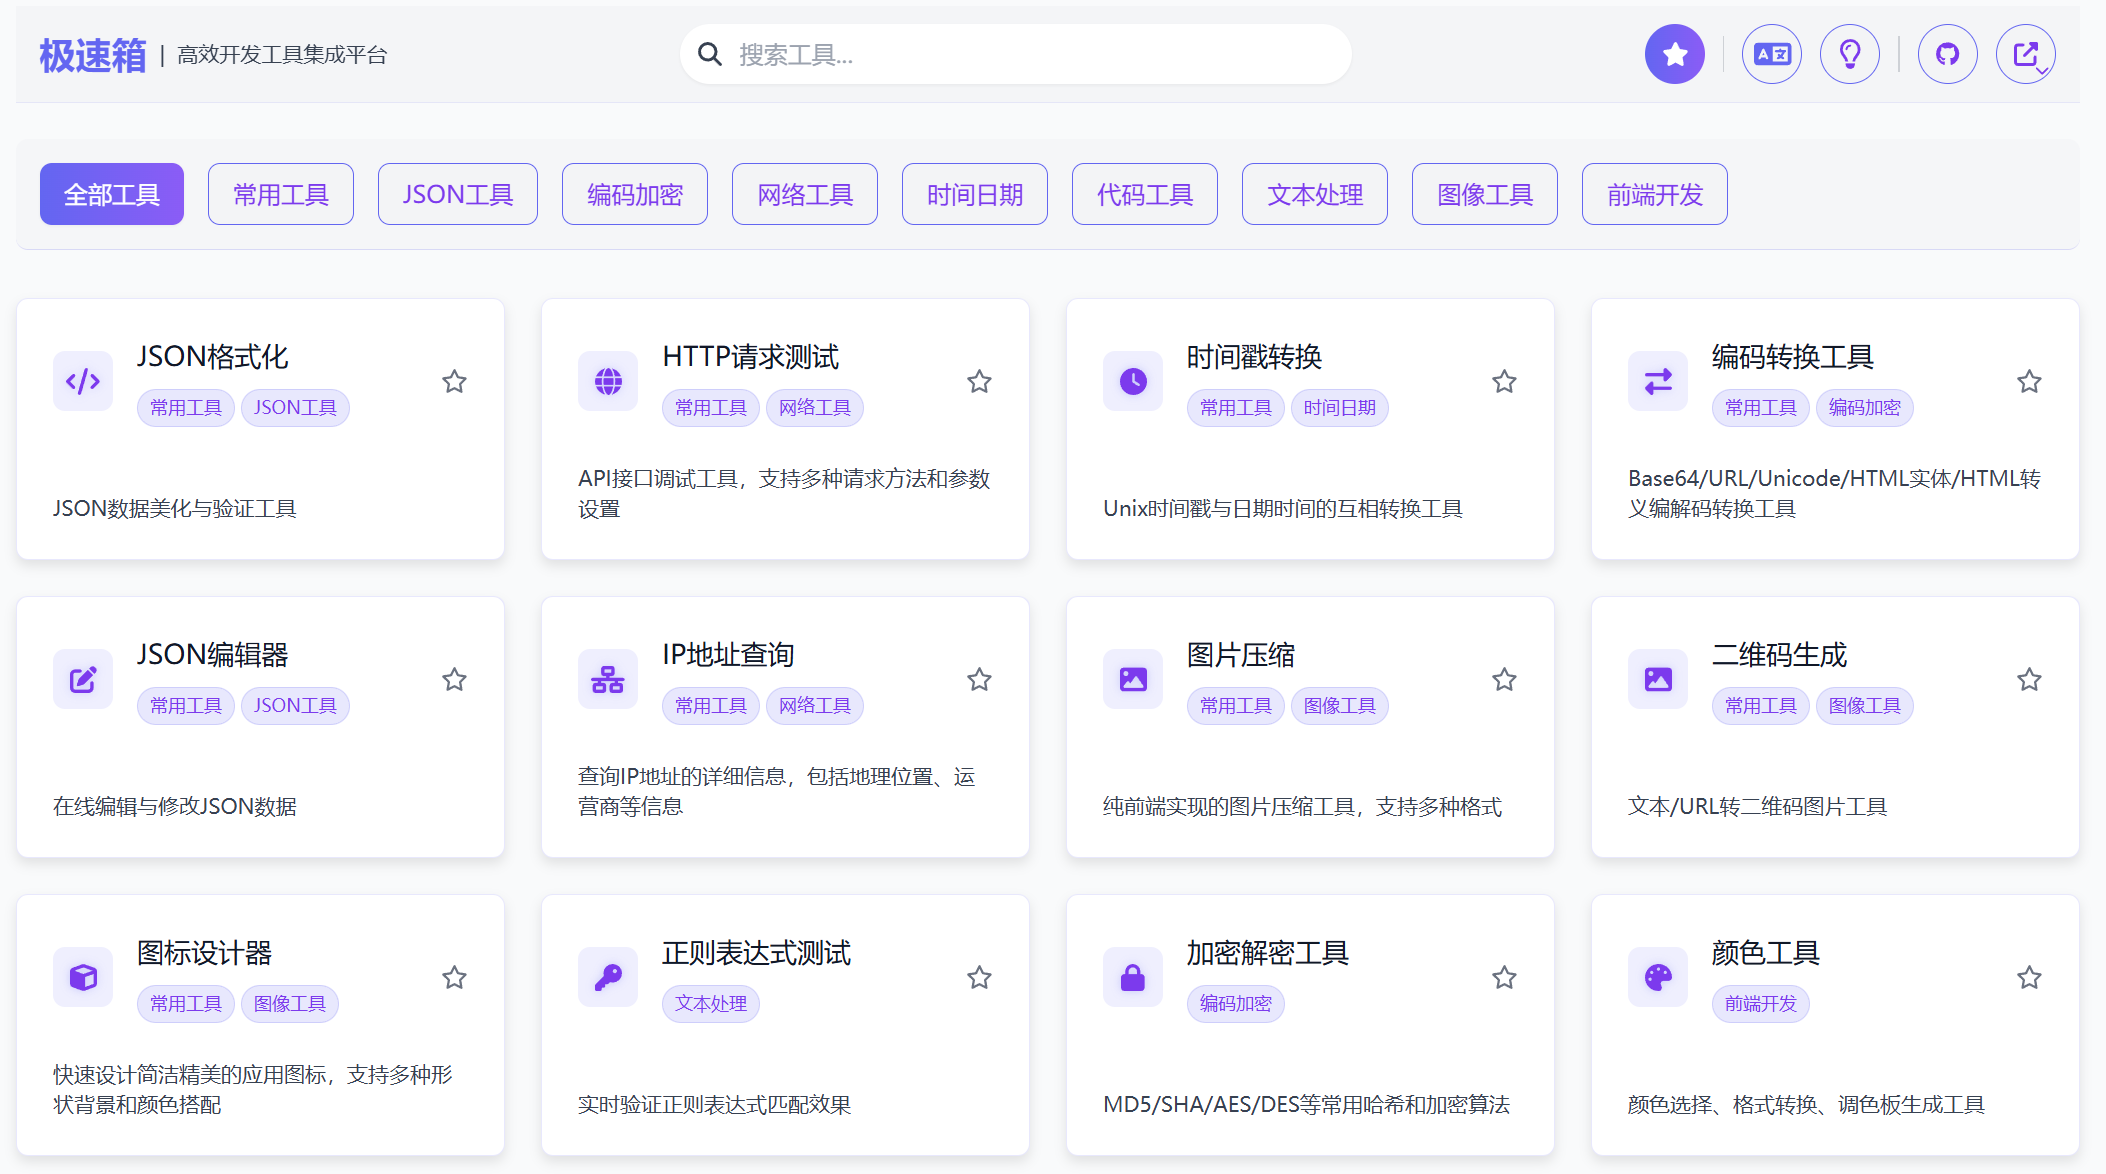Click the IP地址查询 network icon

point(608,679)
